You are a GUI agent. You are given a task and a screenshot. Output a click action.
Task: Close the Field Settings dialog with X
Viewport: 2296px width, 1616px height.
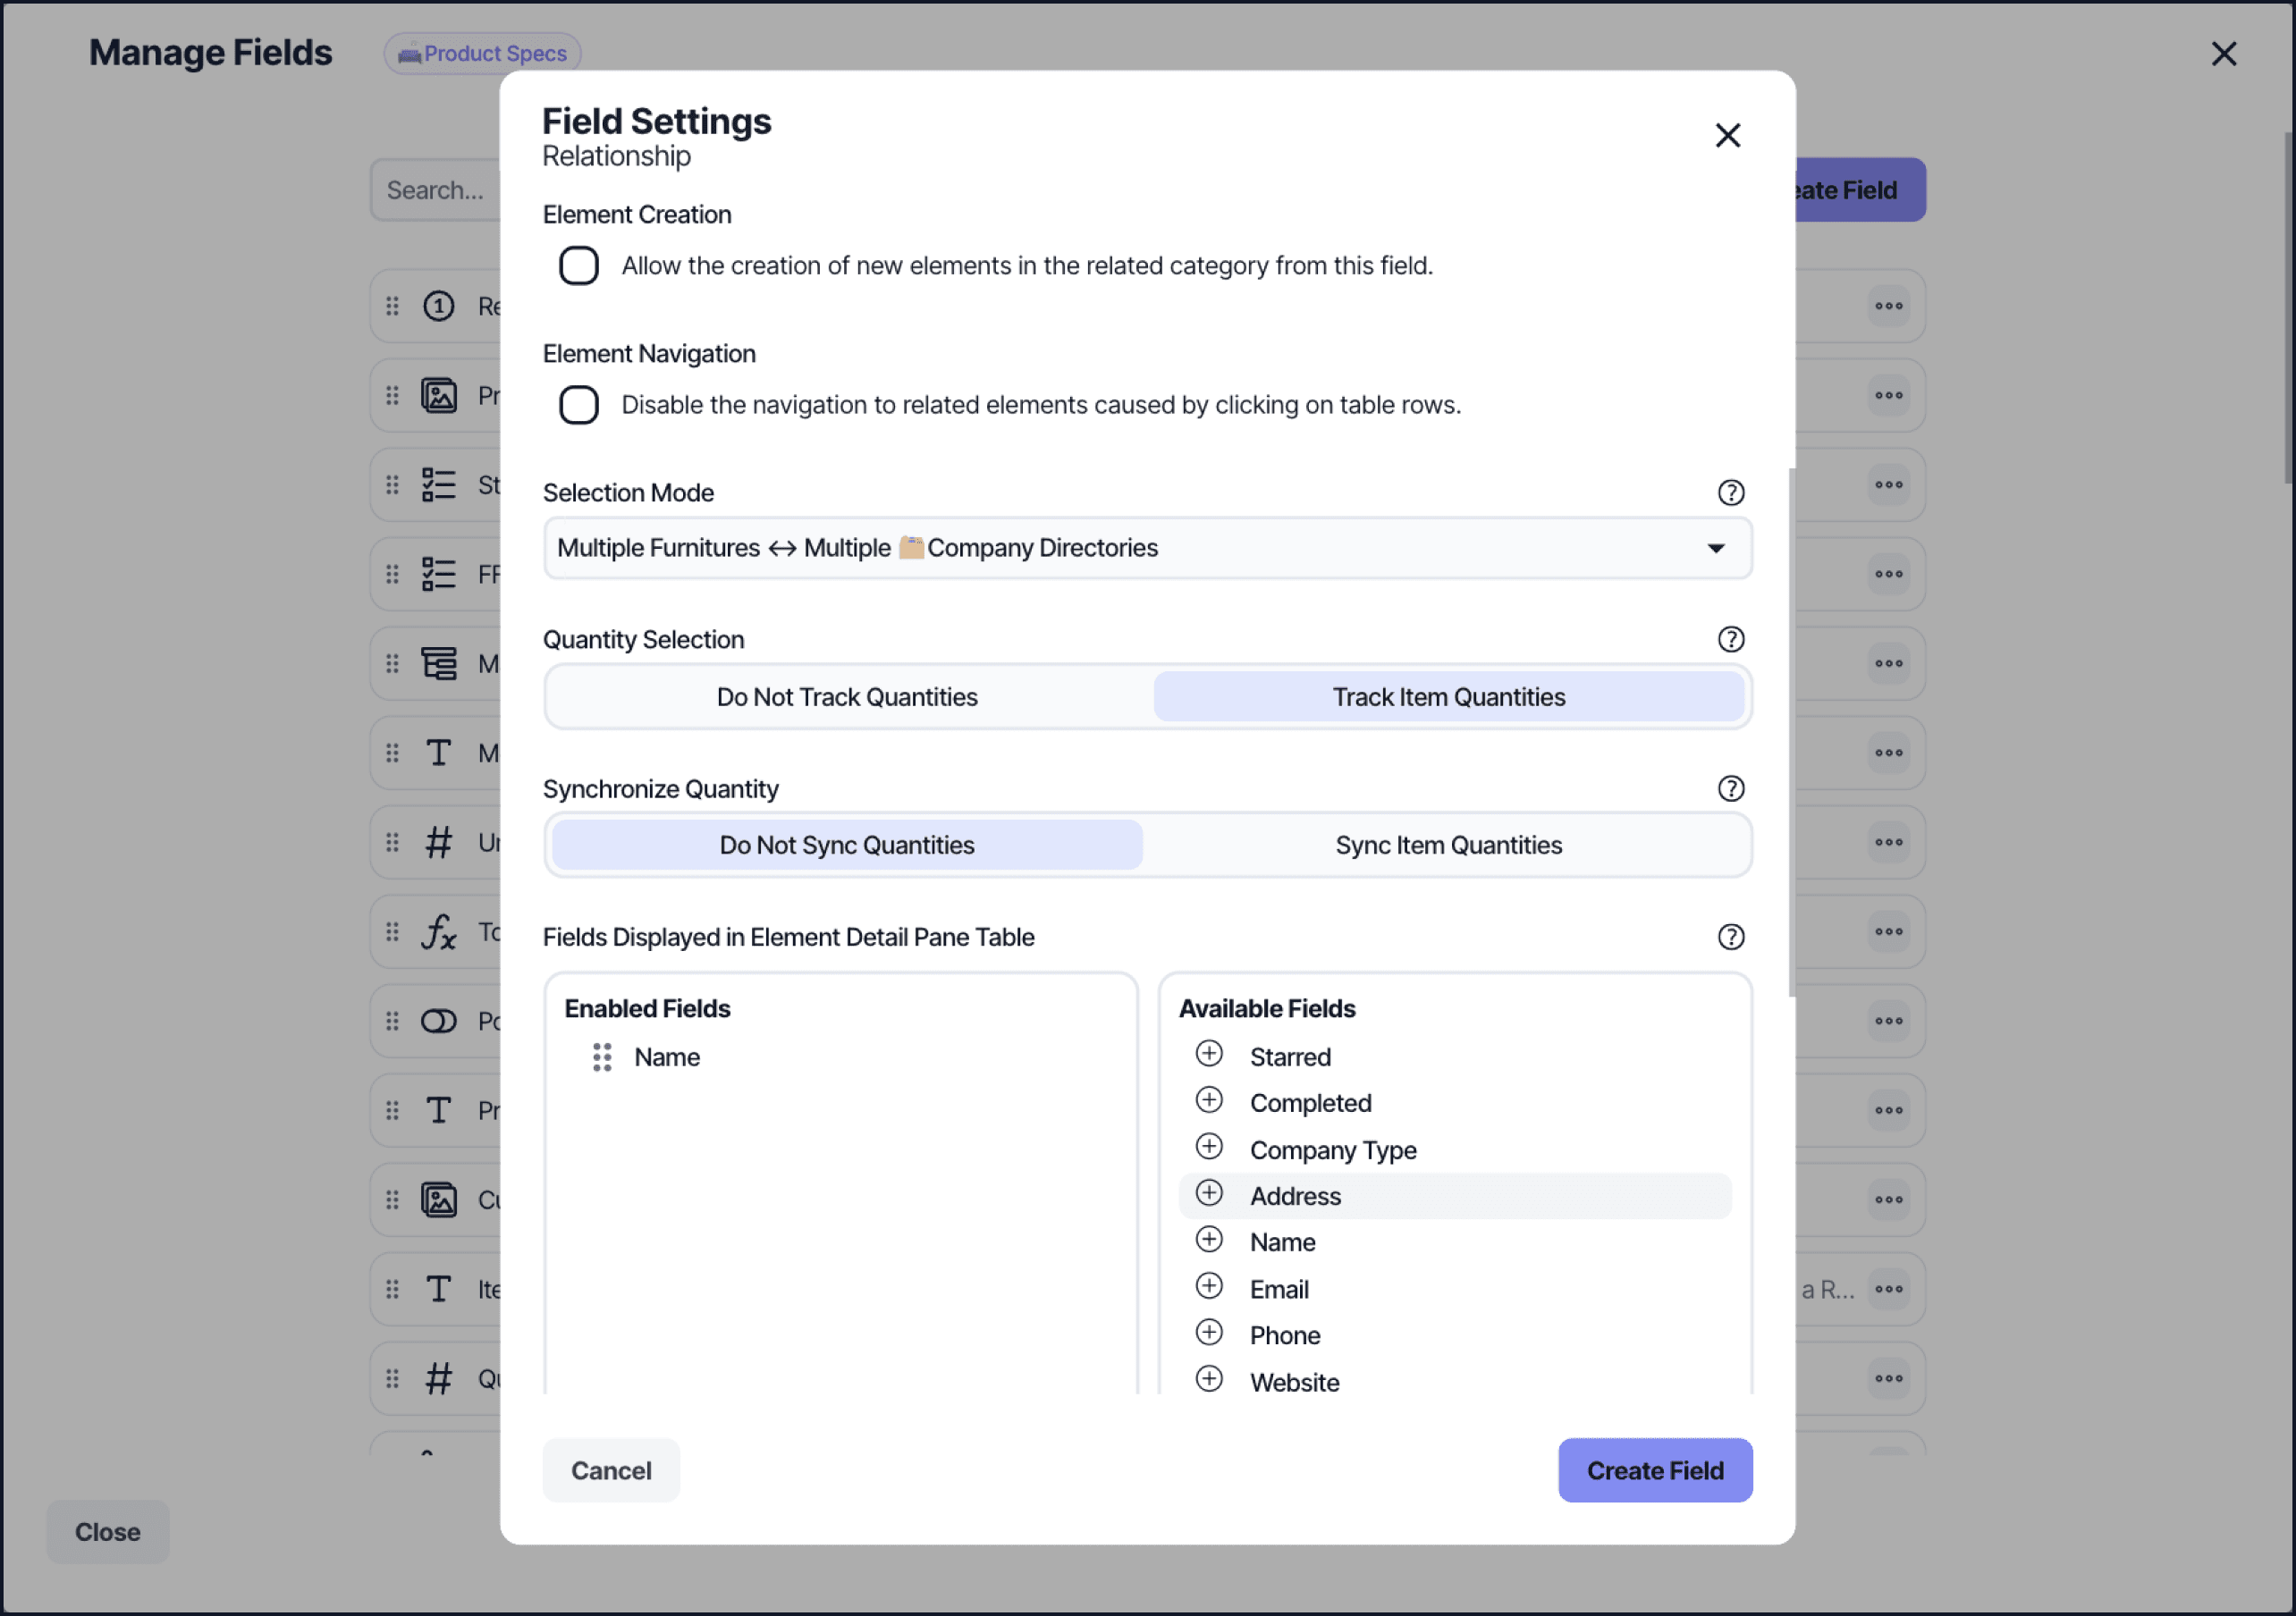point(1727,135)
